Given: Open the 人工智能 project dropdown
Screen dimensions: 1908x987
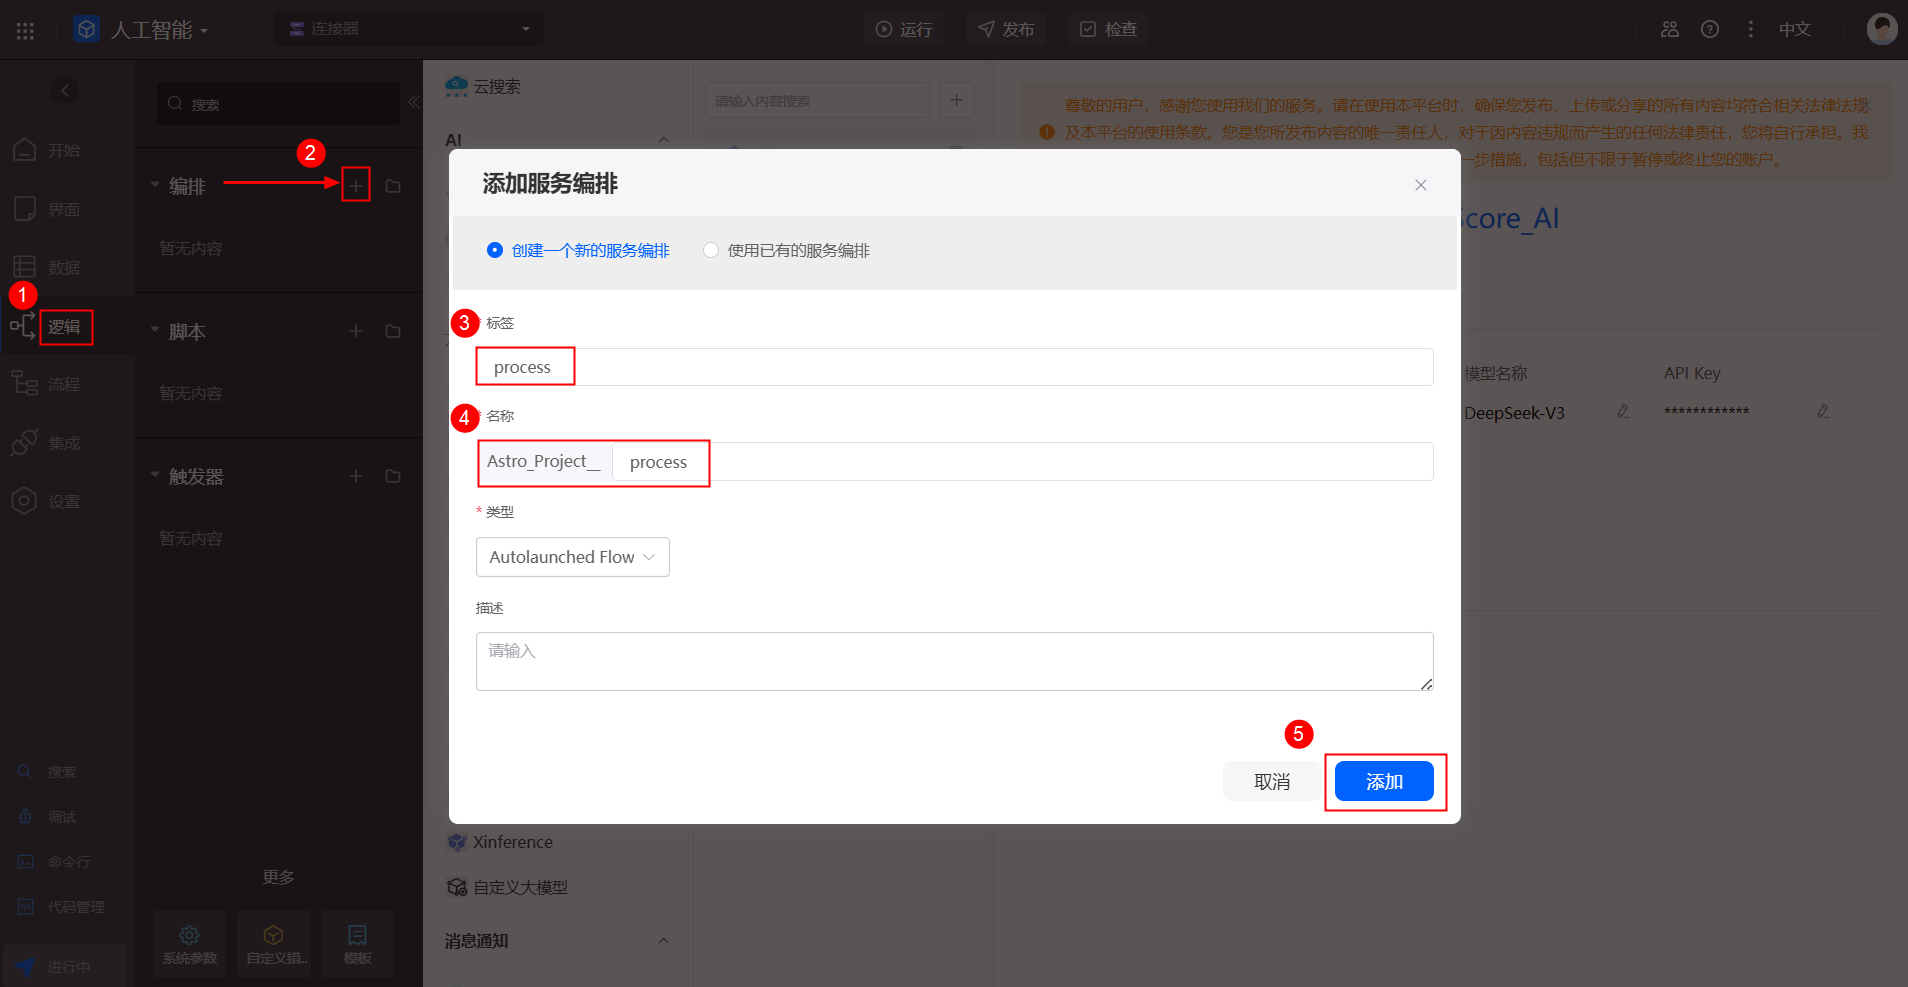Looking at the screenshot, I should [160, 30].
